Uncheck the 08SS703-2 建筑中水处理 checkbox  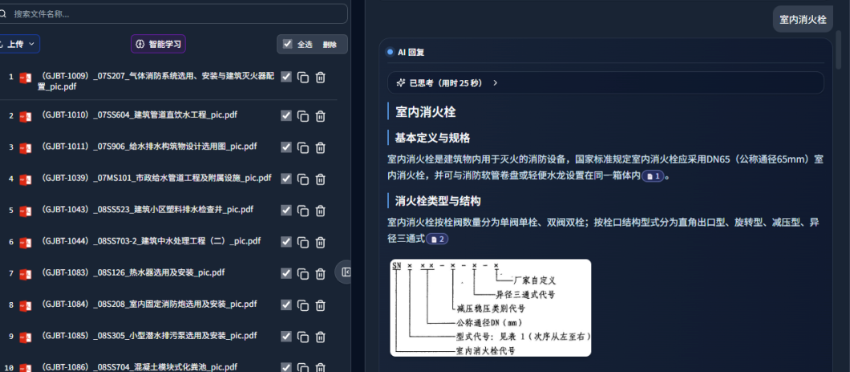pos(286,242)
